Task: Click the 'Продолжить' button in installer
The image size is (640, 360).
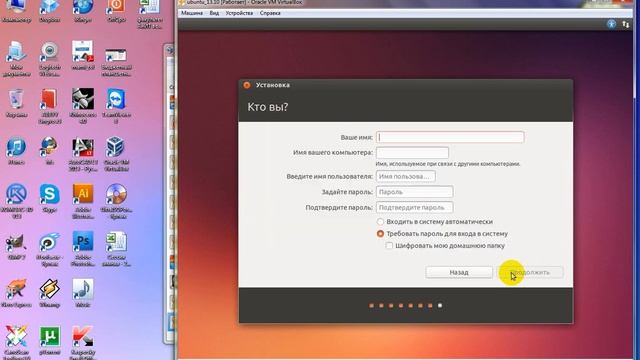Action: pos(531,272)
